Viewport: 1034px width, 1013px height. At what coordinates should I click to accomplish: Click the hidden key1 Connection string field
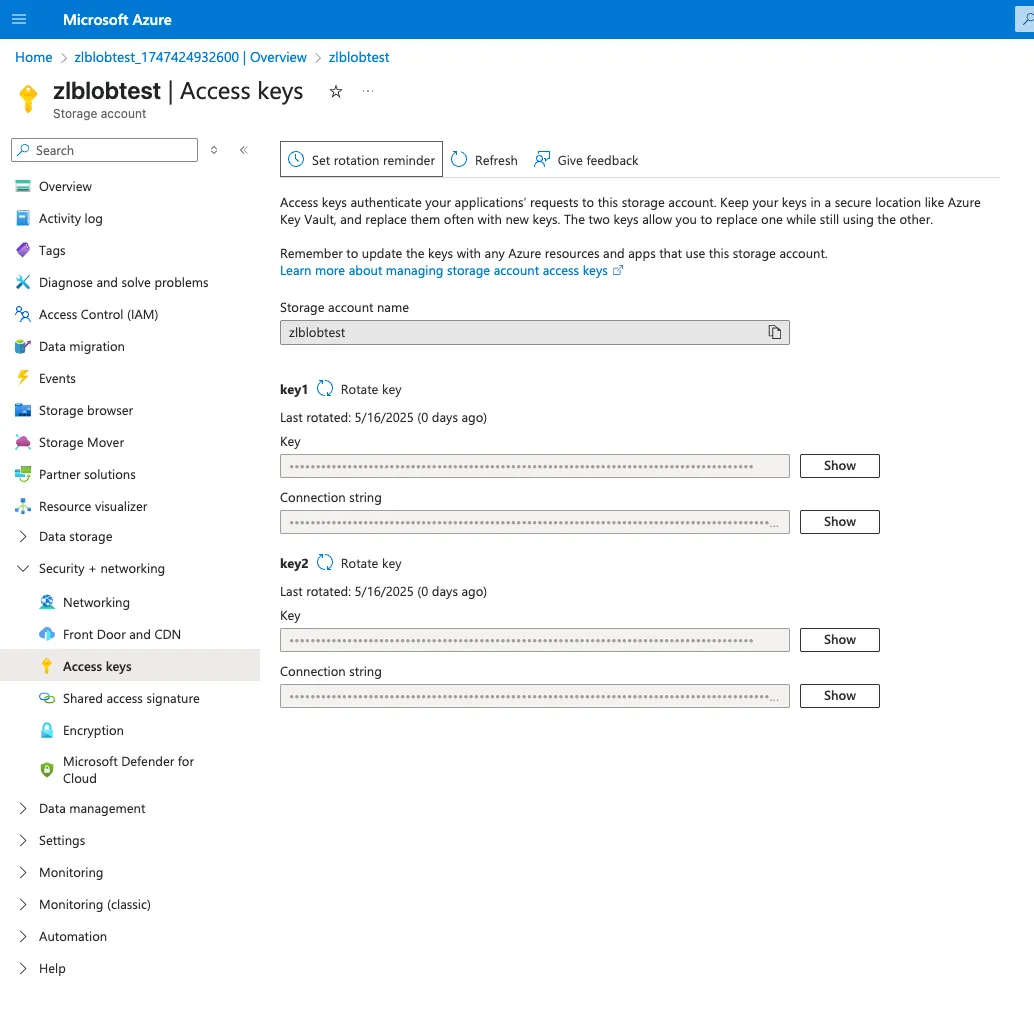535,522
